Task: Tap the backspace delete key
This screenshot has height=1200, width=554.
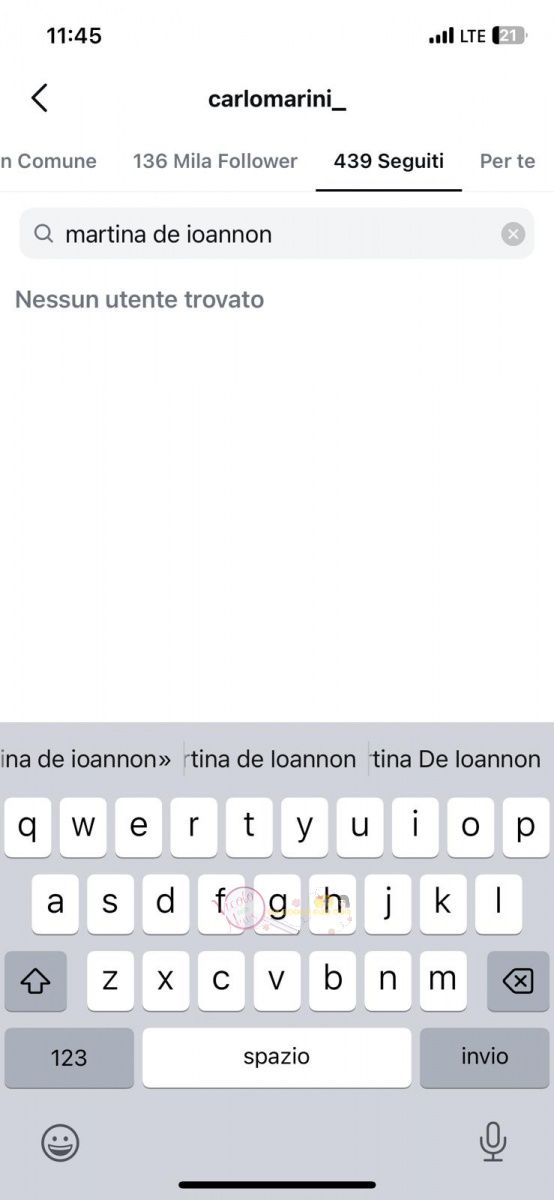Action: (x=518, y=981)
